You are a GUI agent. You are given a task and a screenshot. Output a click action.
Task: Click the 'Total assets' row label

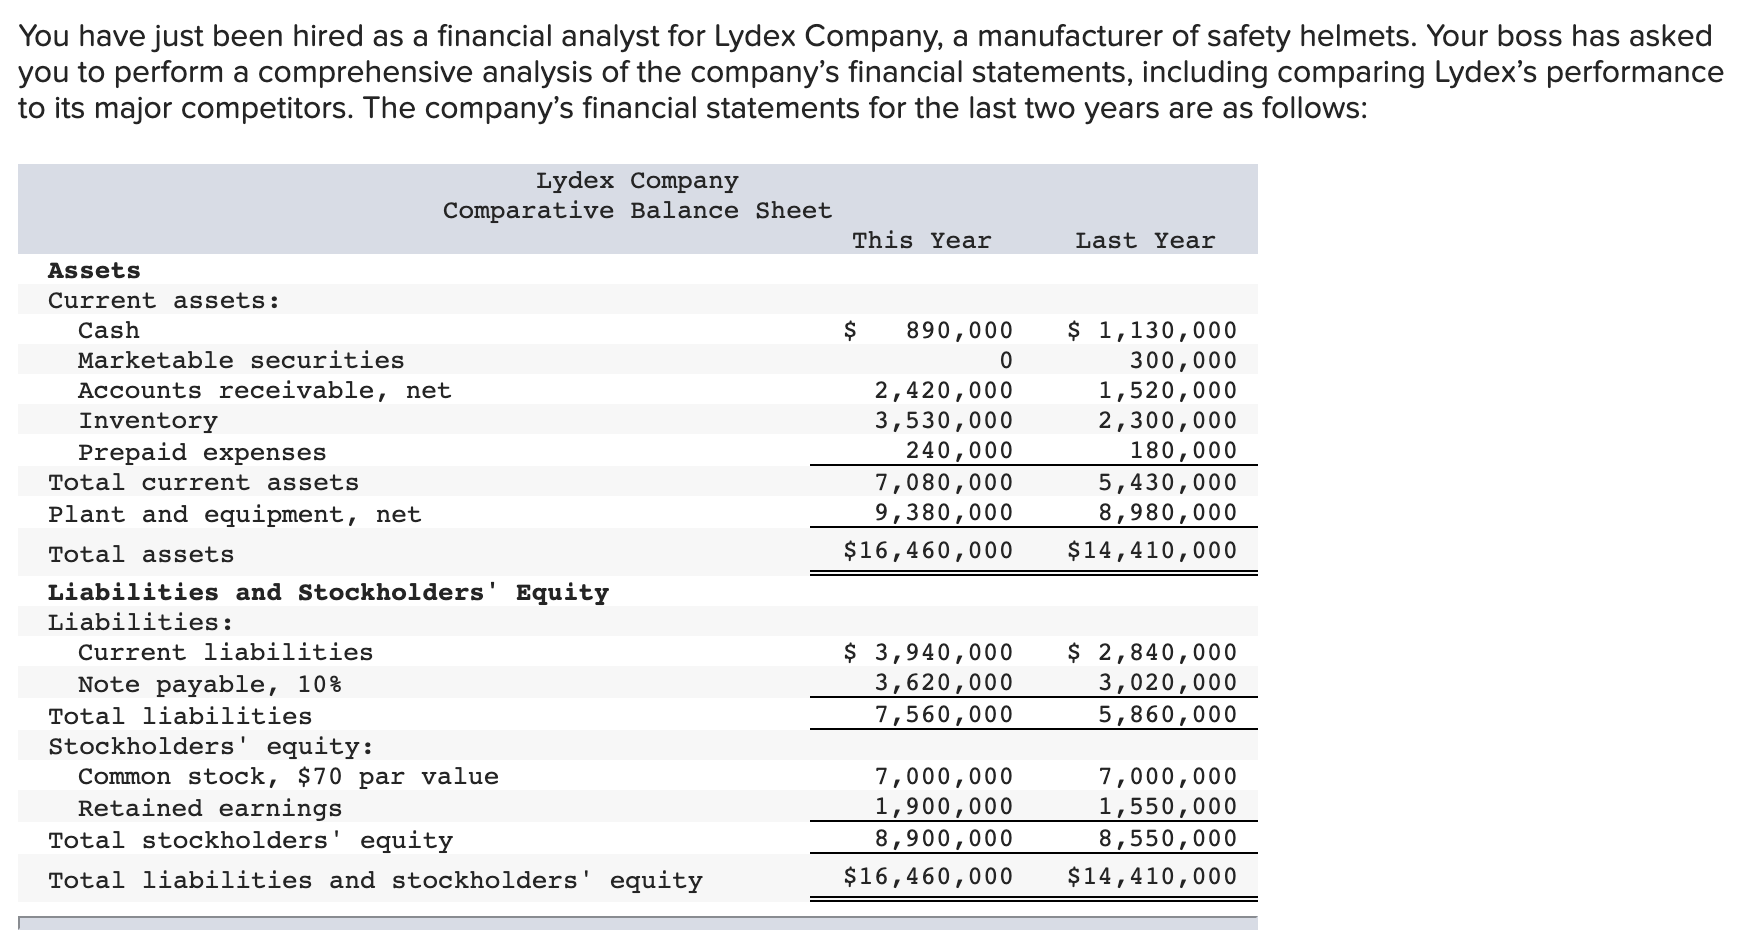141,555
